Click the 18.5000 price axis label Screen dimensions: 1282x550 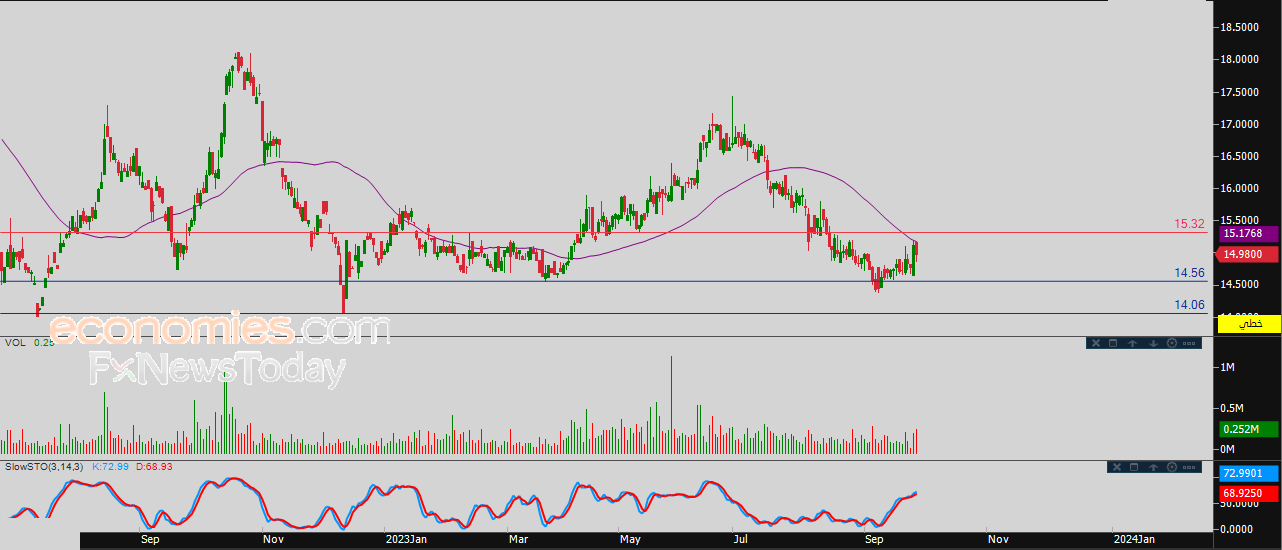pos(1240,28)
